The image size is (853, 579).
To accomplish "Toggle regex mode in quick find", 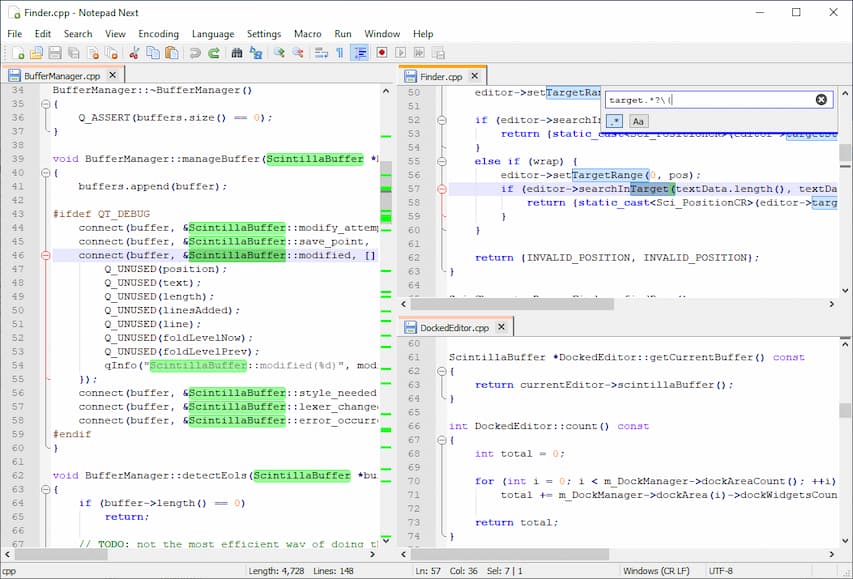I will tap(614, 121).
